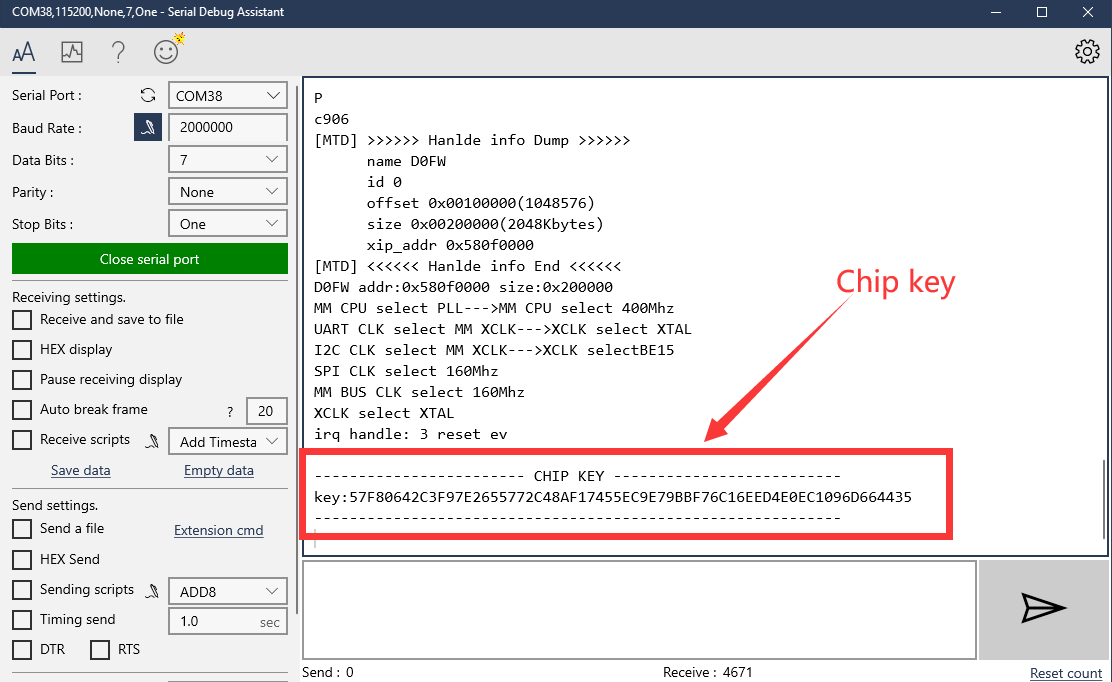
Task: Enable Receive and save to file
Action: pyautogui.click(x=22, y=320)
